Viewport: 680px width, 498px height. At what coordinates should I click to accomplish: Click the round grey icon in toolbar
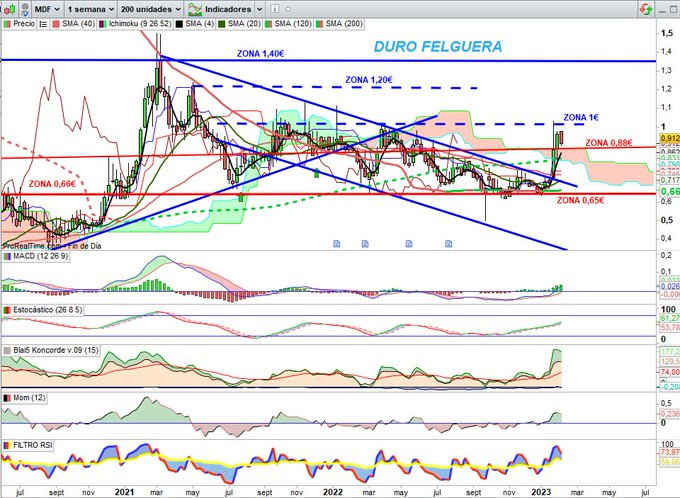tap(288, 9)
